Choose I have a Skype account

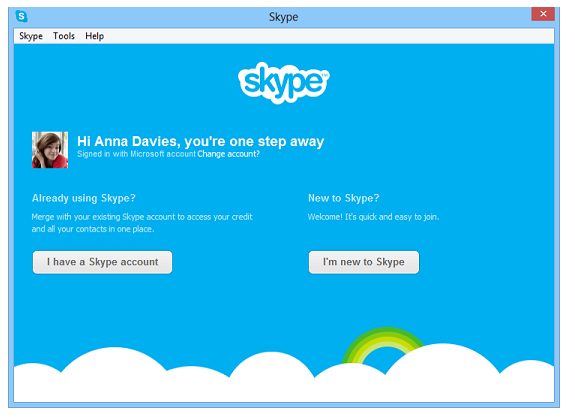coord(102,262)
